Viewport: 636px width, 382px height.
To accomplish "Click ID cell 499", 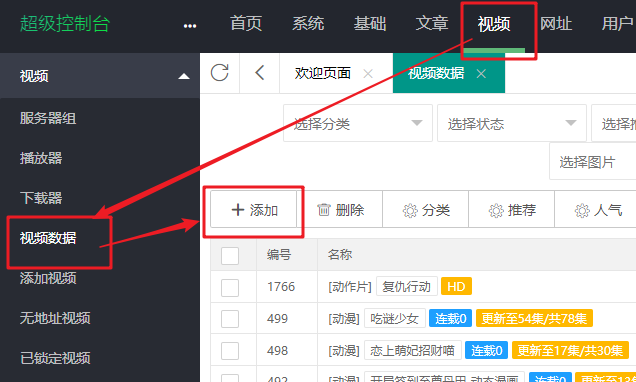I will pyautogui.click(x=277, y=318).
